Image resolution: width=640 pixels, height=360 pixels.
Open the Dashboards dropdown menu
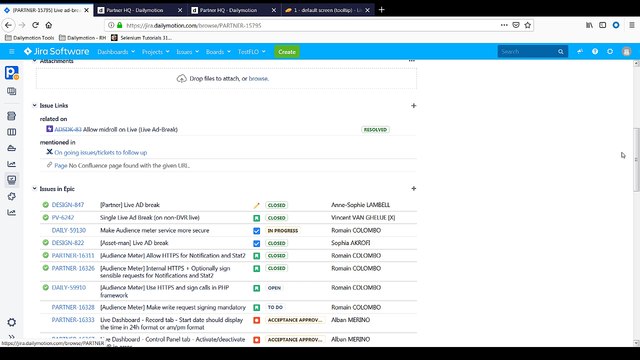point(116,52)
